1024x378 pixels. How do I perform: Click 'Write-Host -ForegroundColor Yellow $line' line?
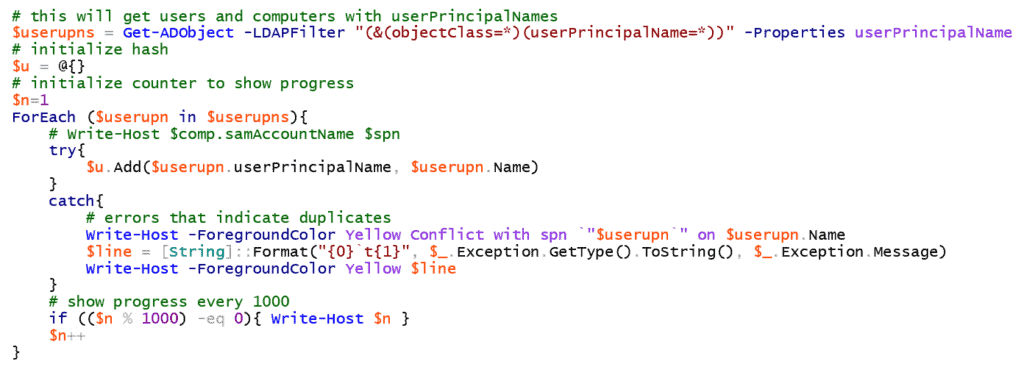pyautogui.click(x=271, y=268)
